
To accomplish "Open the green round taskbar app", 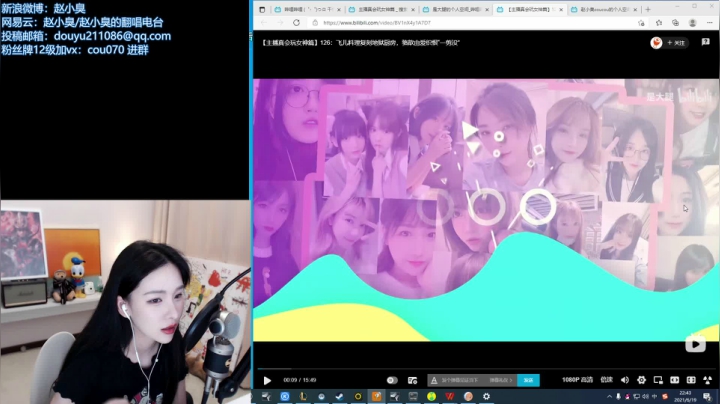I will coord(431,396).
